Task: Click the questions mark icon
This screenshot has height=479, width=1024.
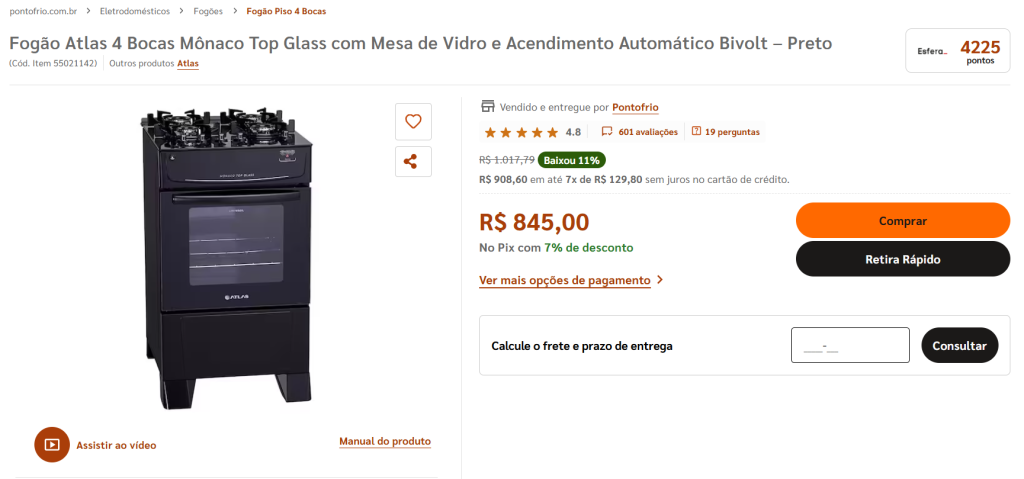Action: tap(696, 131)
